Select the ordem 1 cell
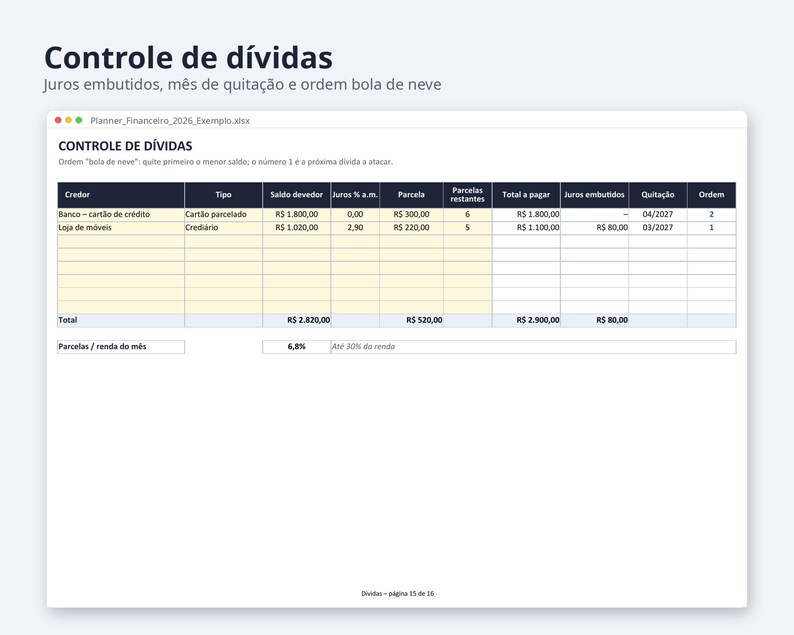Image resolution: width=794 pixels, height=635 pixels. [711, 228]
